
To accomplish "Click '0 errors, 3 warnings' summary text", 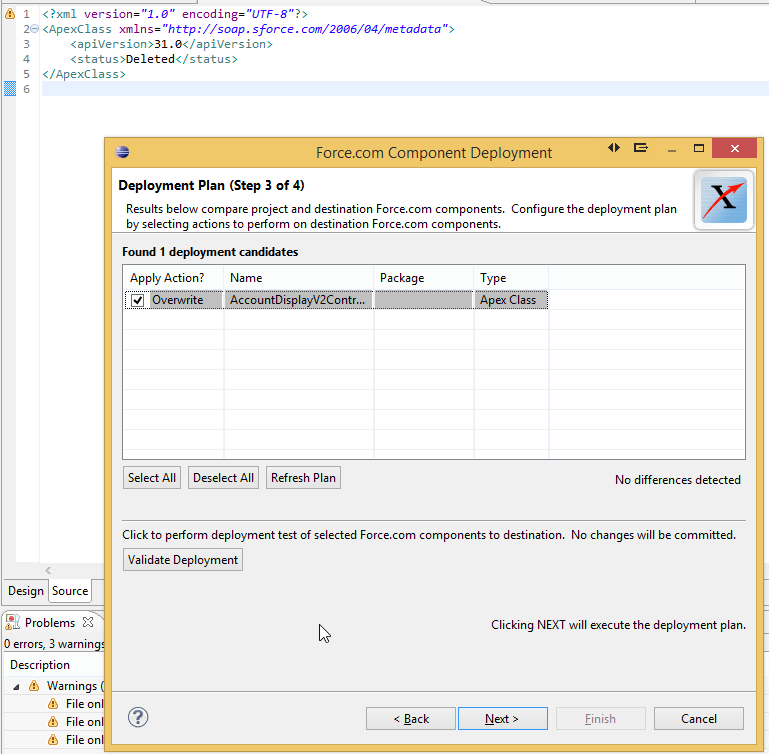I will [x=54, y=644].
